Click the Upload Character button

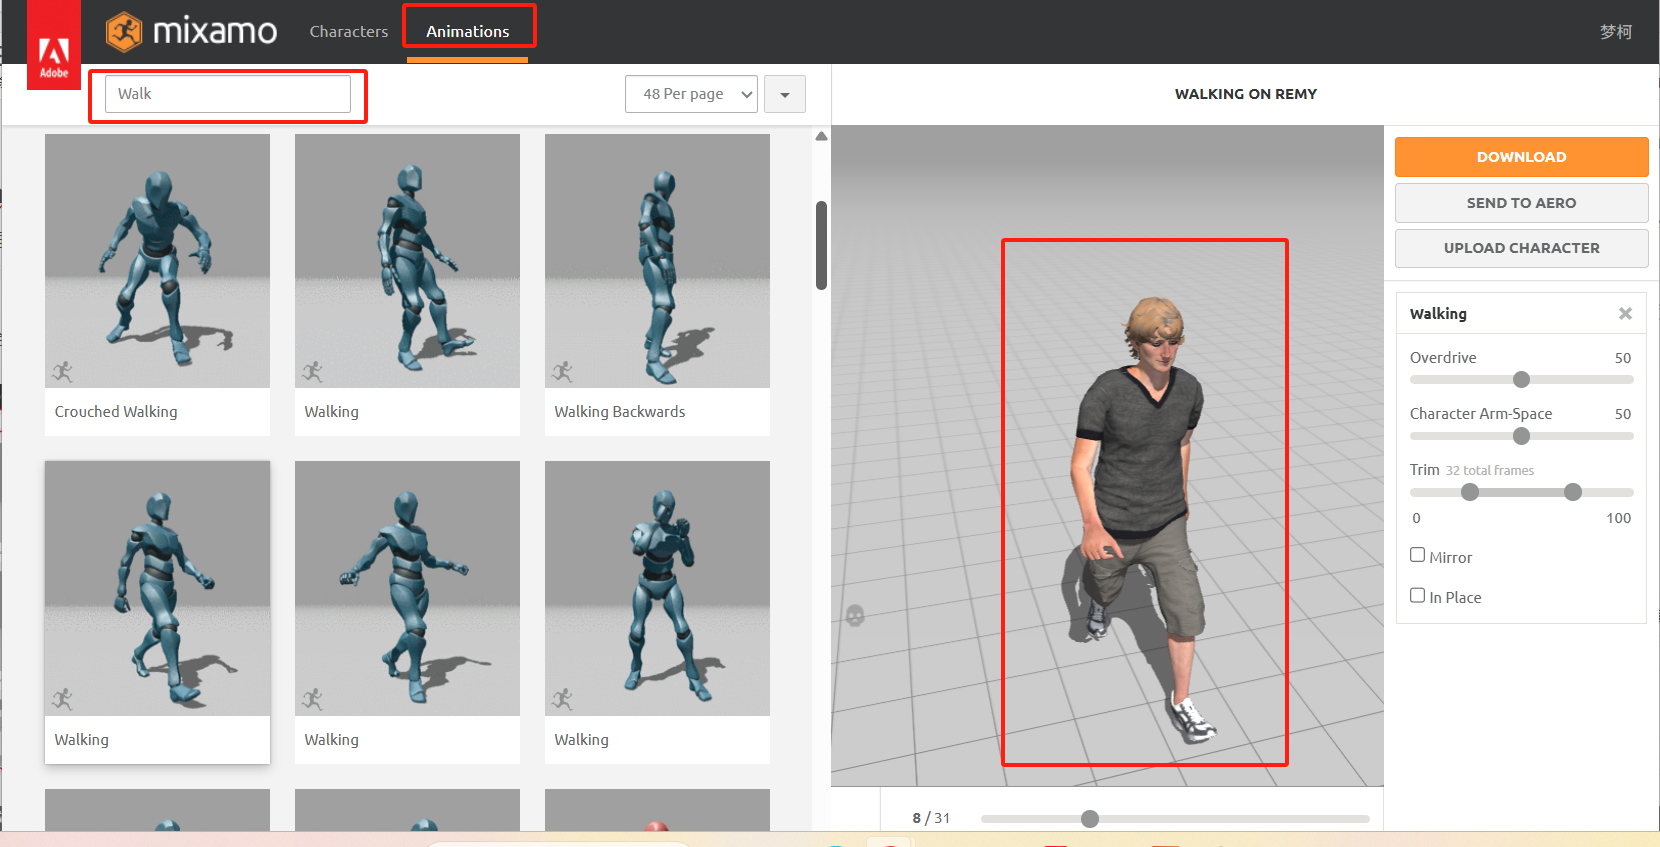[1521, 248]
